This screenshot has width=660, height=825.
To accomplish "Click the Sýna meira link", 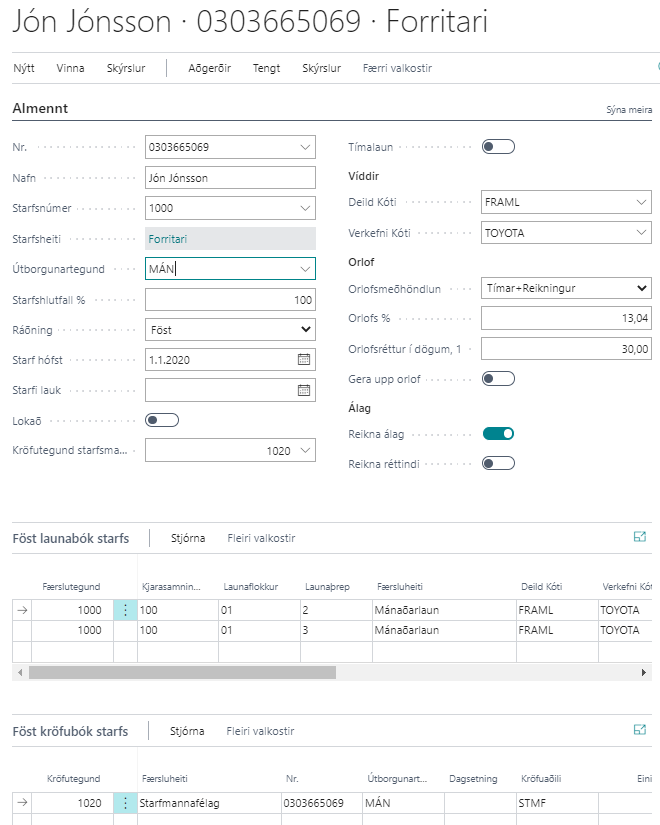I will 629,110.
